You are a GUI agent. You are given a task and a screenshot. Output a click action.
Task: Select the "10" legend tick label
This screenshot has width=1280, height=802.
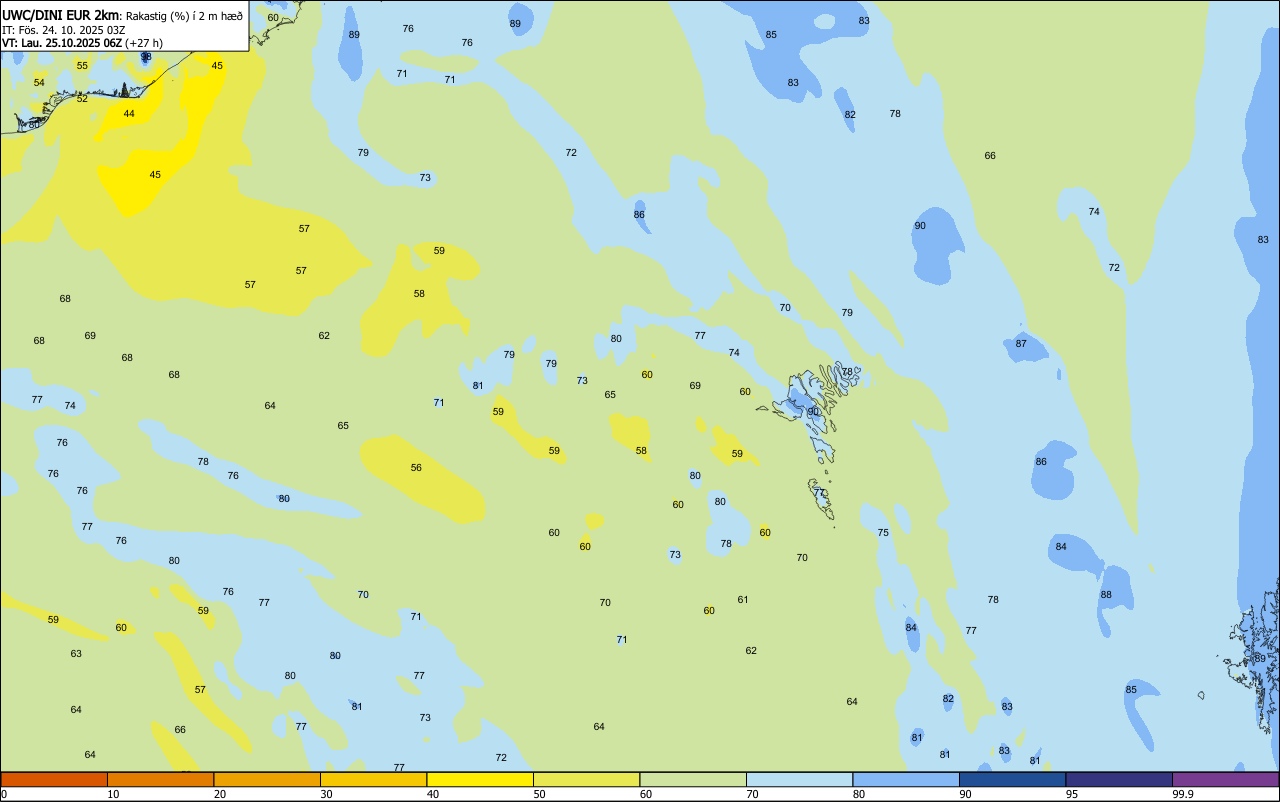click(x=113, y=794)
